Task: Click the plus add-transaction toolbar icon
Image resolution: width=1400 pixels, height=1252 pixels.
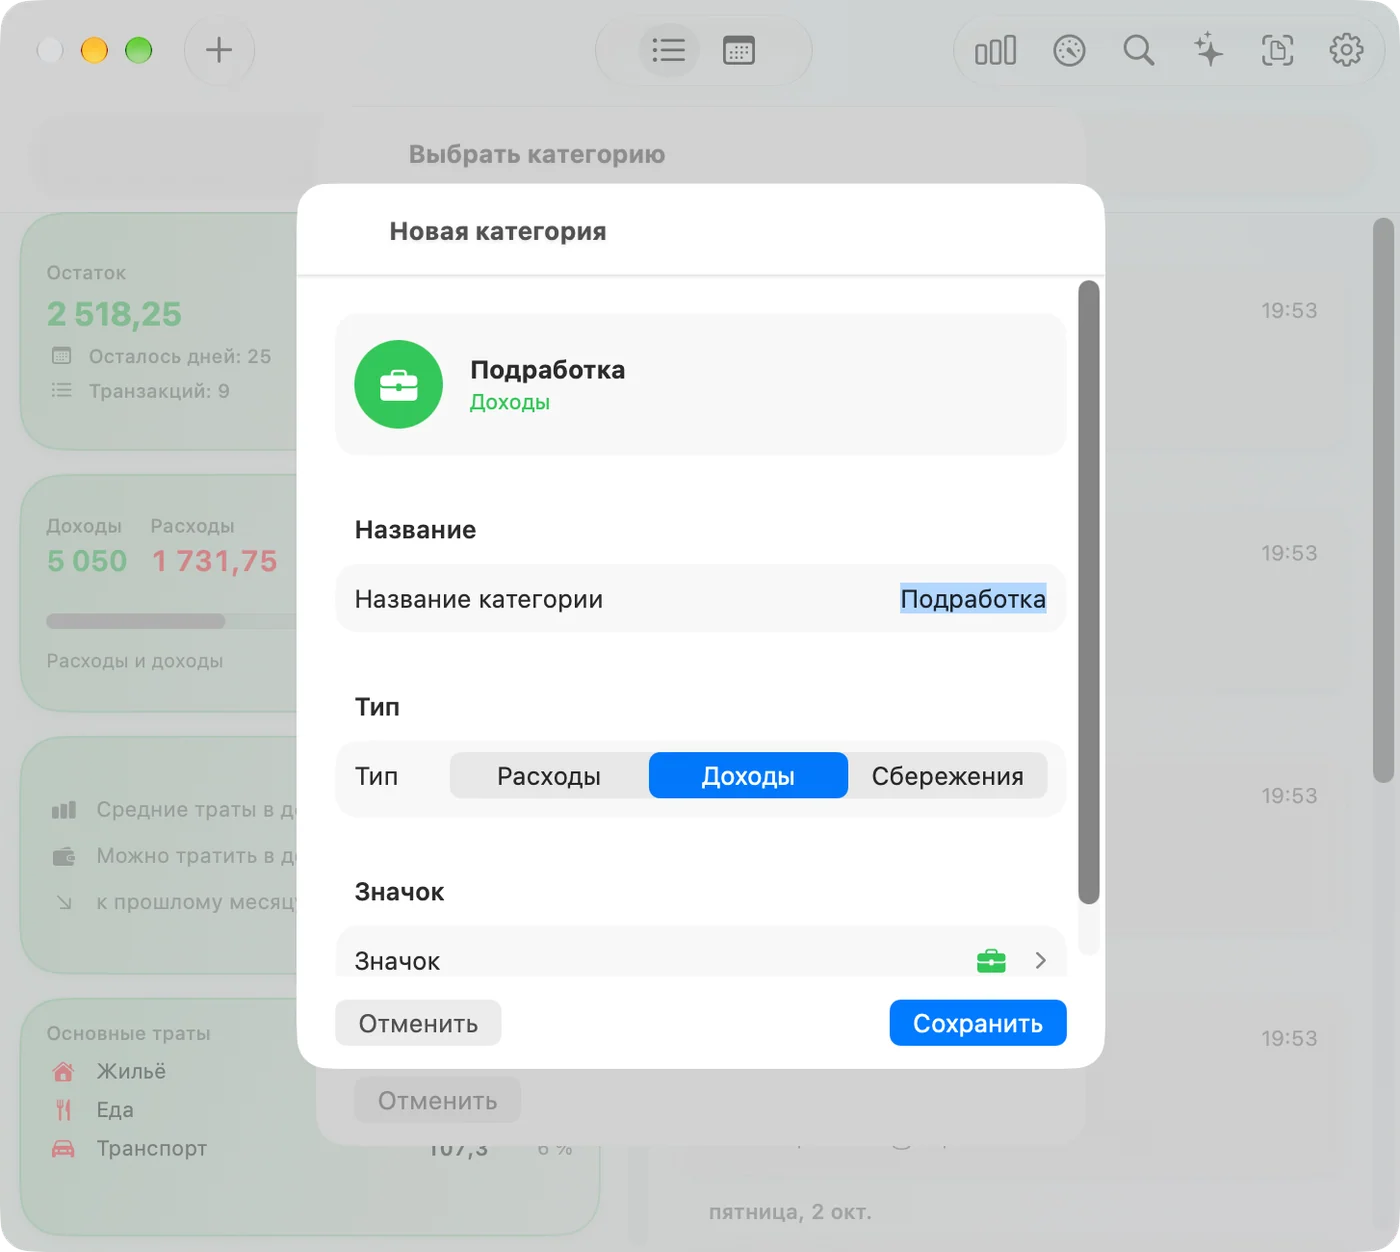Action: (219, 50)
